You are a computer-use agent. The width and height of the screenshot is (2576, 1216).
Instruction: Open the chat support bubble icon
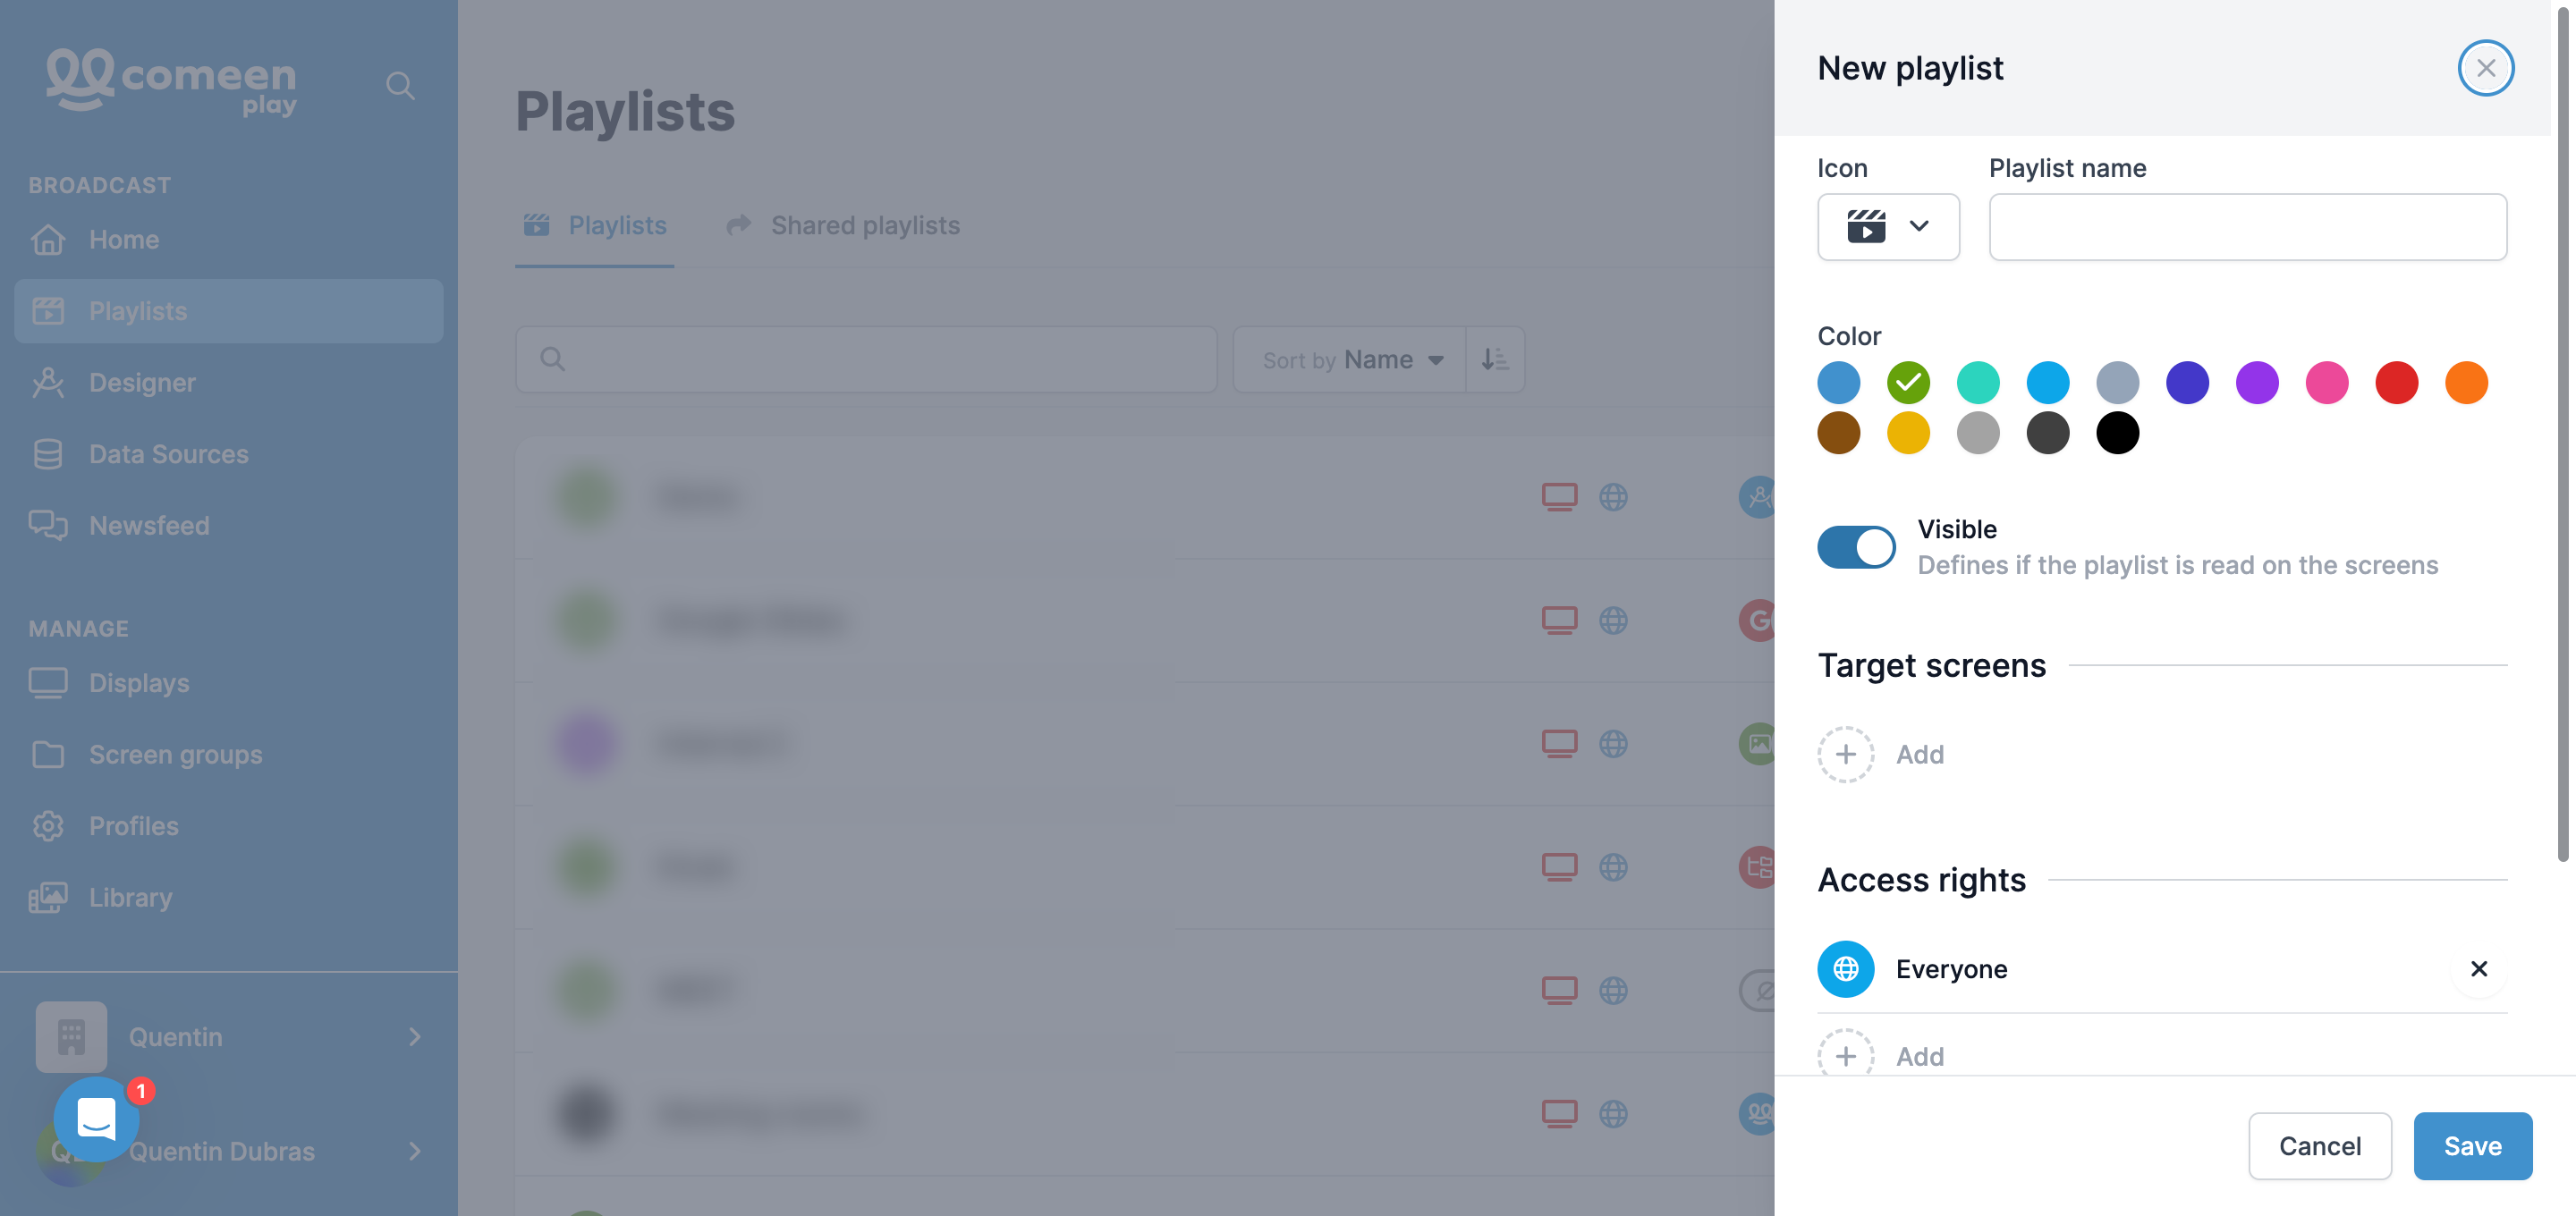[x=96, y=1118]
